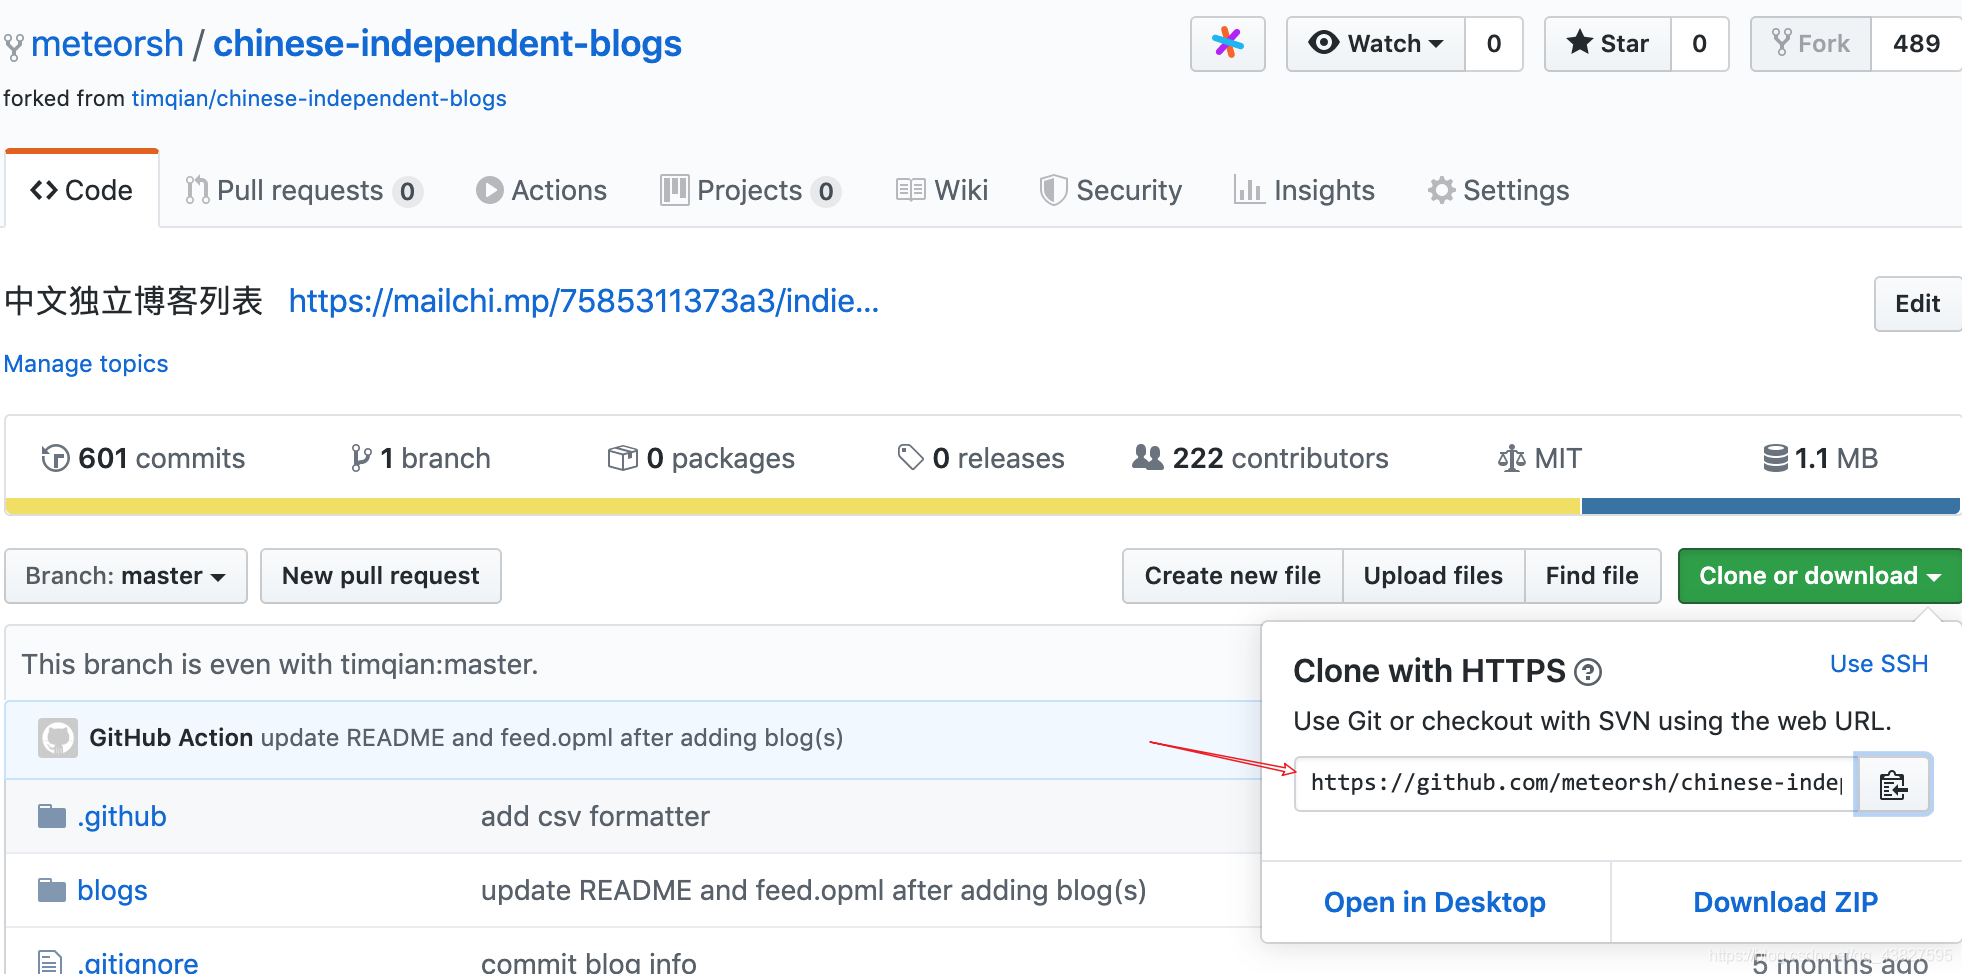This screenshot has width=1962, height=974.
Task: Copy clone URL to clipboard
Action: [1893, 784]
